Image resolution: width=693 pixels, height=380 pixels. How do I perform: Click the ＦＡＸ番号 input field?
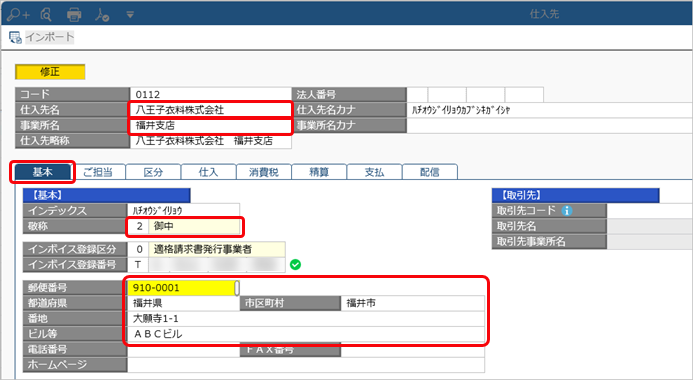413,350
